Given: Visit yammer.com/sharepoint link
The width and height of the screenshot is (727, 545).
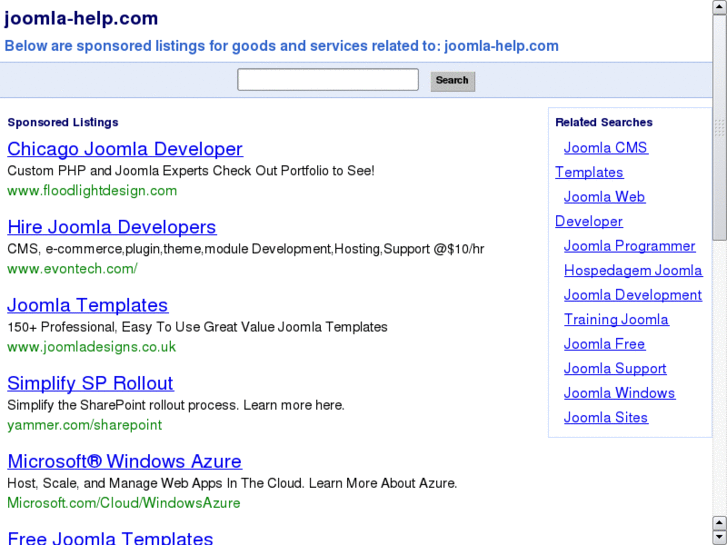Looking at the screenshot, I should [x=85, y=425].
